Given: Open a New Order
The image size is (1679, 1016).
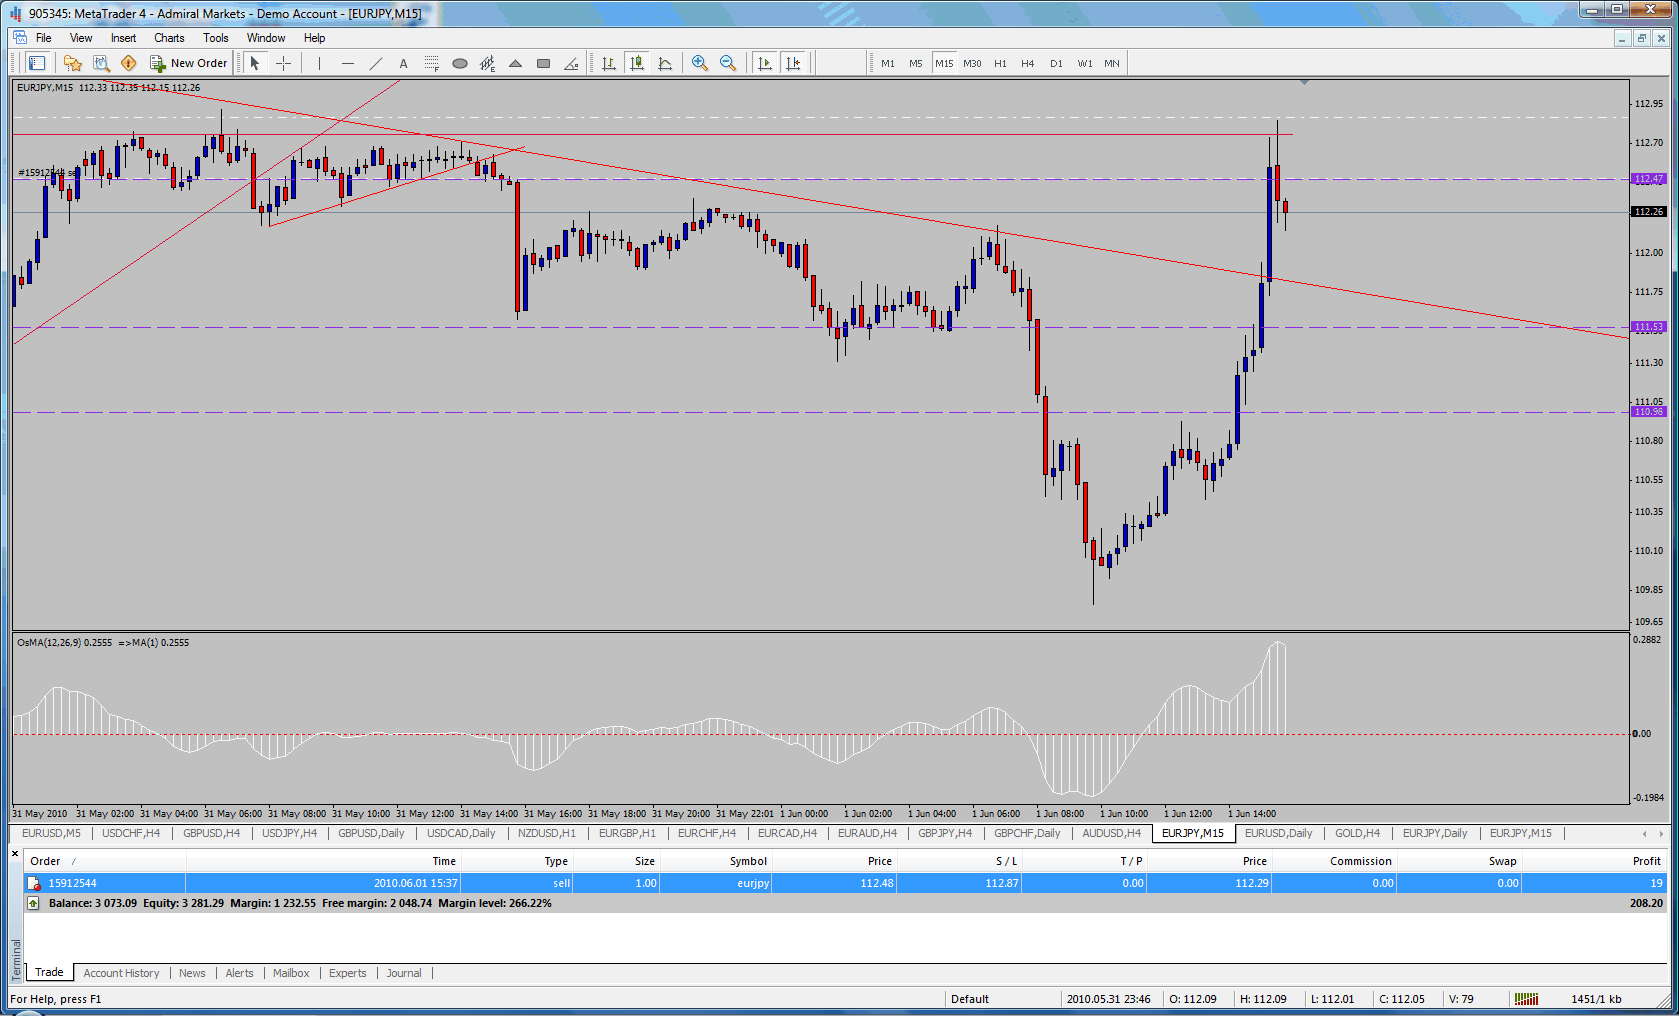Looking at the screenshot, I should tap(189, 63).
